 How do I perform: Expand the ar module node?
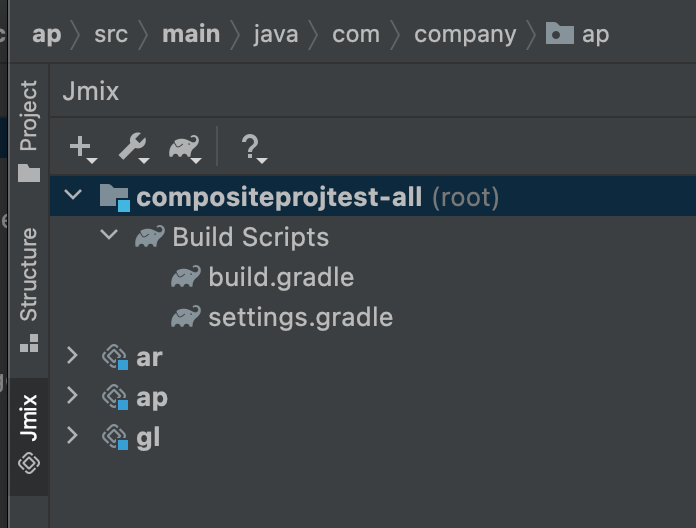[72, 355]
